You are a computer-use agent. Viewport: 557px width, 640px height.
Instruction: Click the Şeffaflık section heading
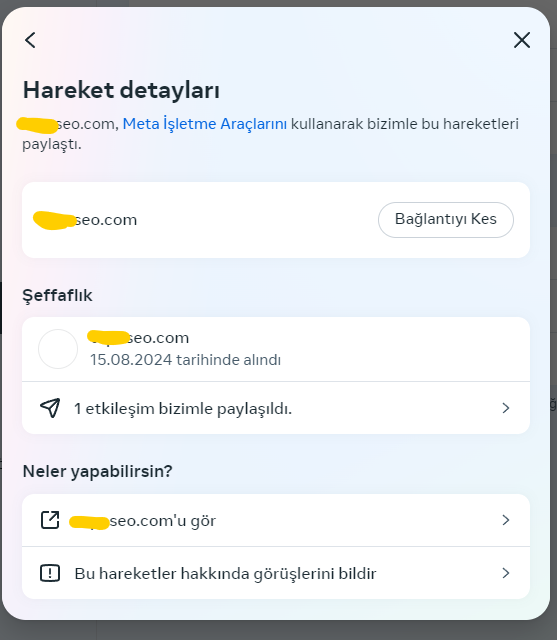57,296
